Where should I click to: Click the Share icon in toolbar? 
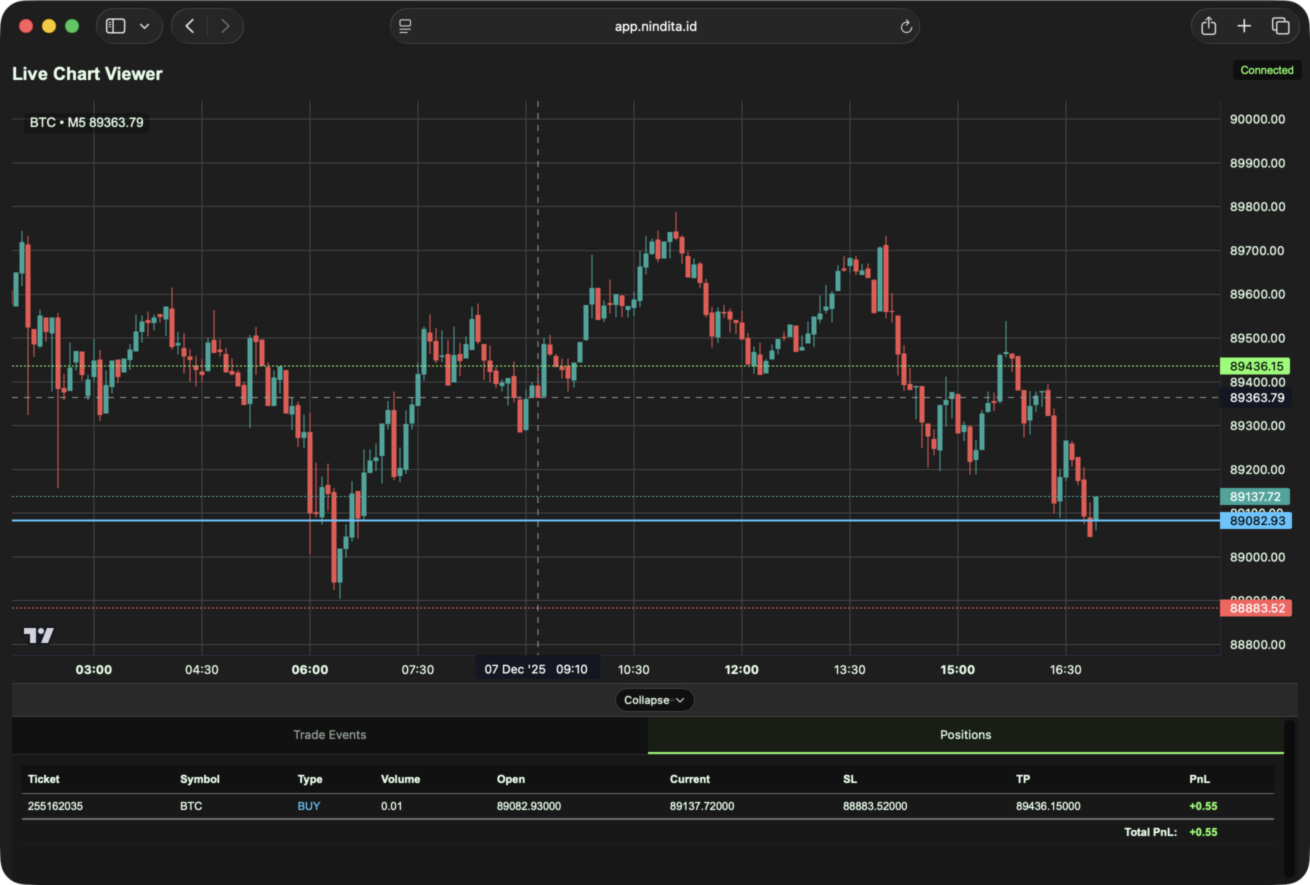point(1208,26)
